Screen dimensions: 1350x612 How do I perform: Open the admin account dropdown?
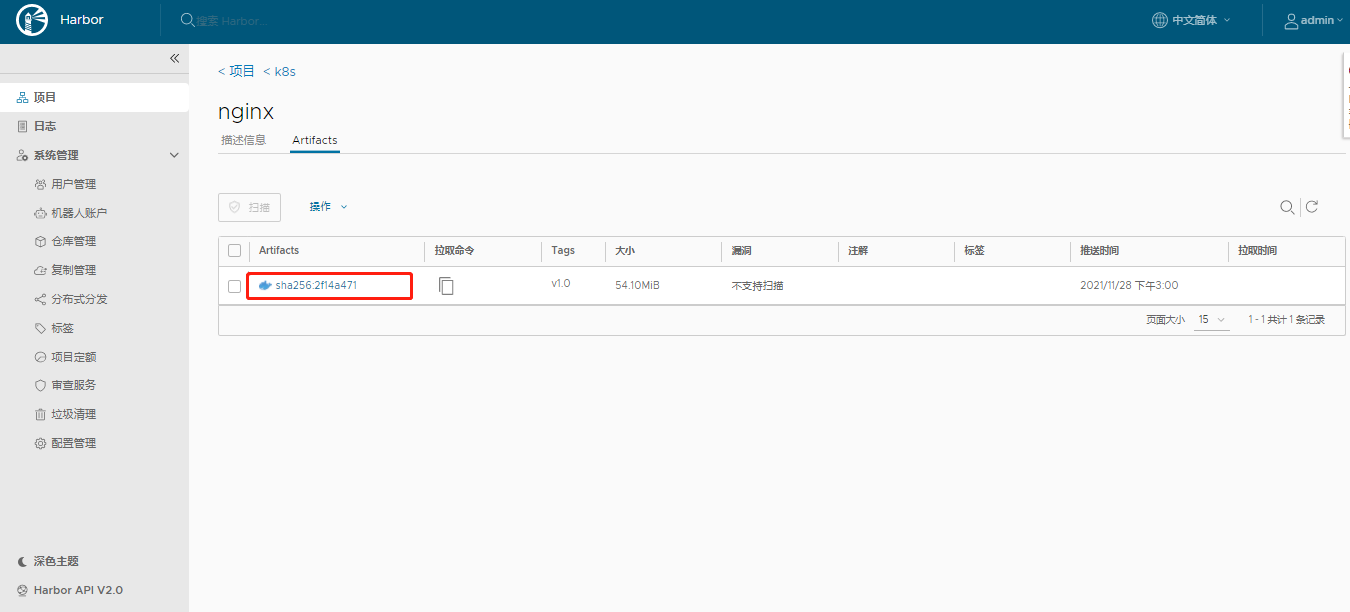tap(1312, 20)
